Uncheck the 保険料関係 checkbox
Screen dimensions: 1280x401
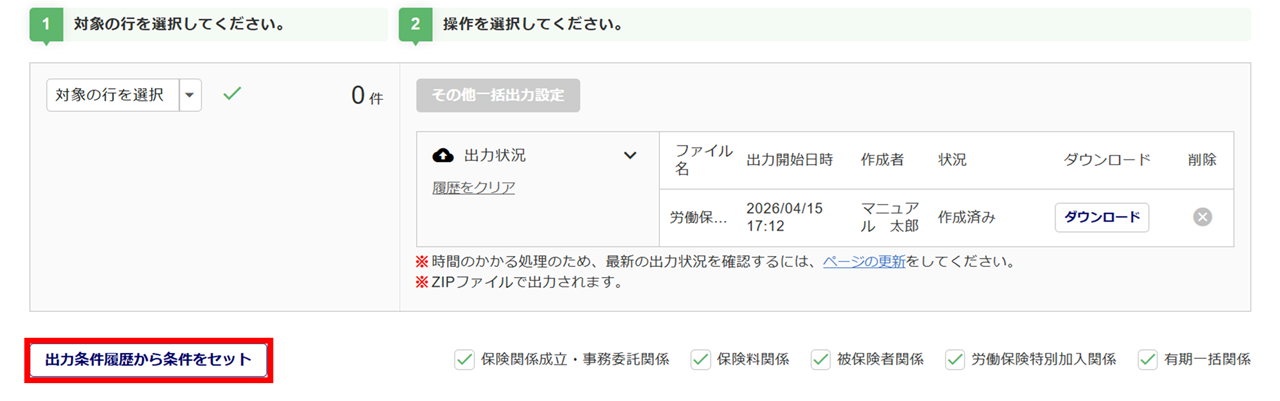(700, 359)
